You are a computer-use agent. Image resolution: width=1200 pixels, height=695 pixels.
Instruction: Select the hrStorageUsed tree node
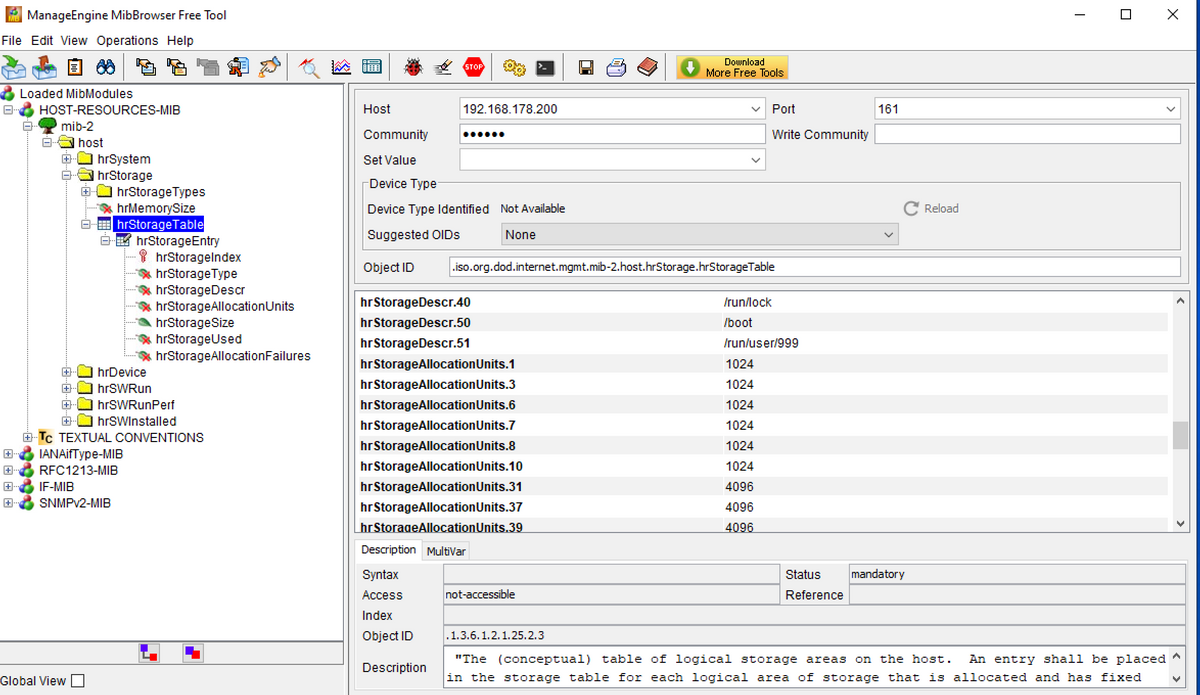coord(198,339)
